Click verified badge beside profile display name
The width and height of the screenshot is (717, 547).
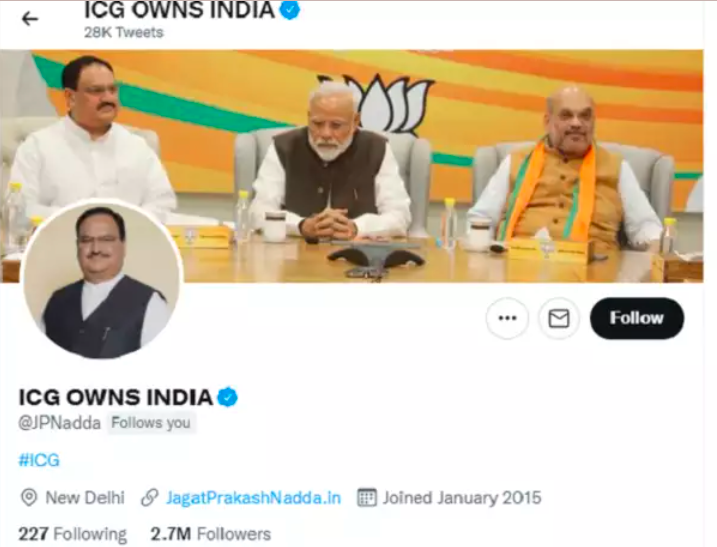point(227,397)
